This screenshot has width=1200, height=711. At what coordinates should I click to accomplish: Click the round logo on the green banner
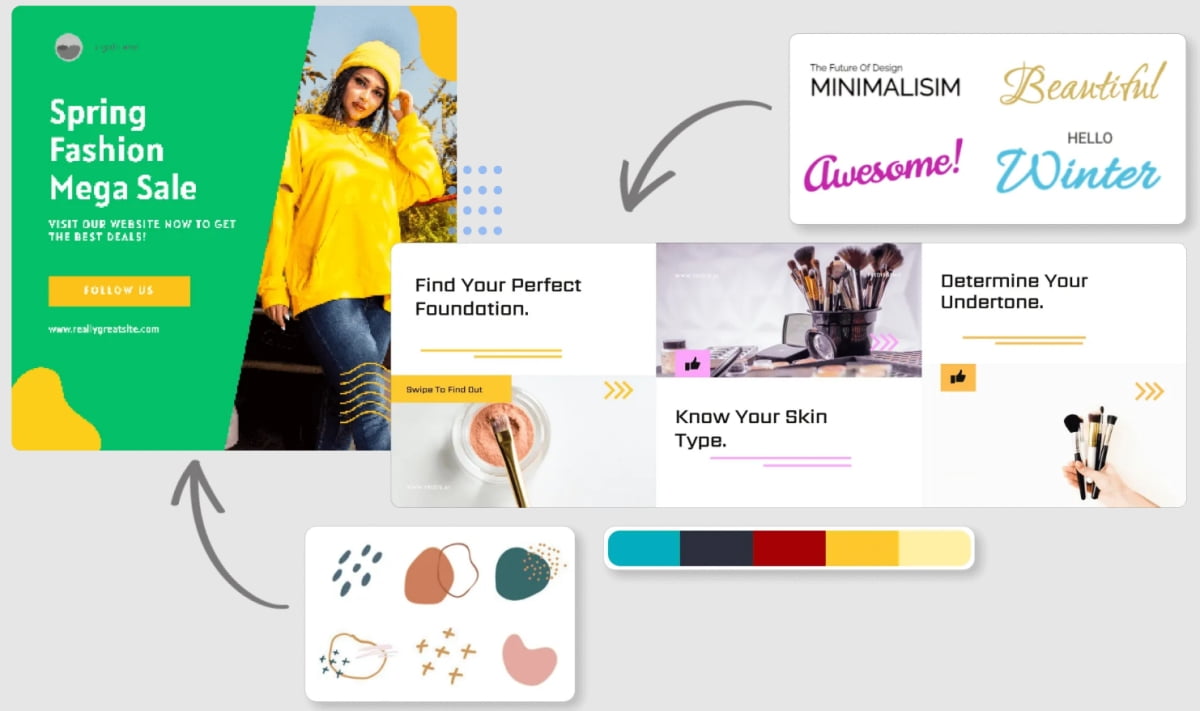pyautogui.click(x=69, y=47)
